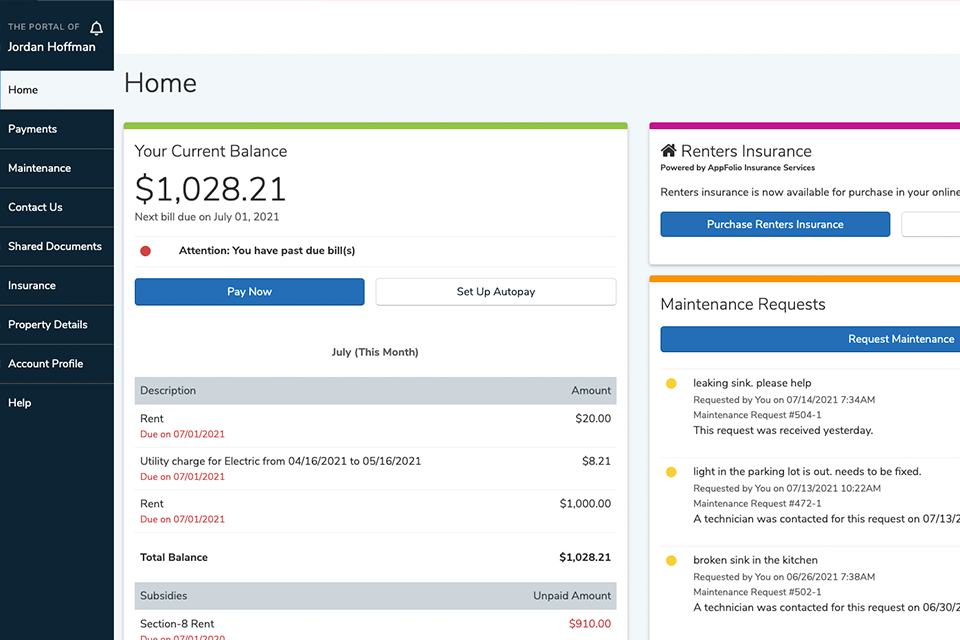Image resolution: width=960 pixels, height=640 pixels.
Task: Open Account Profile
Action: [46, 363]
